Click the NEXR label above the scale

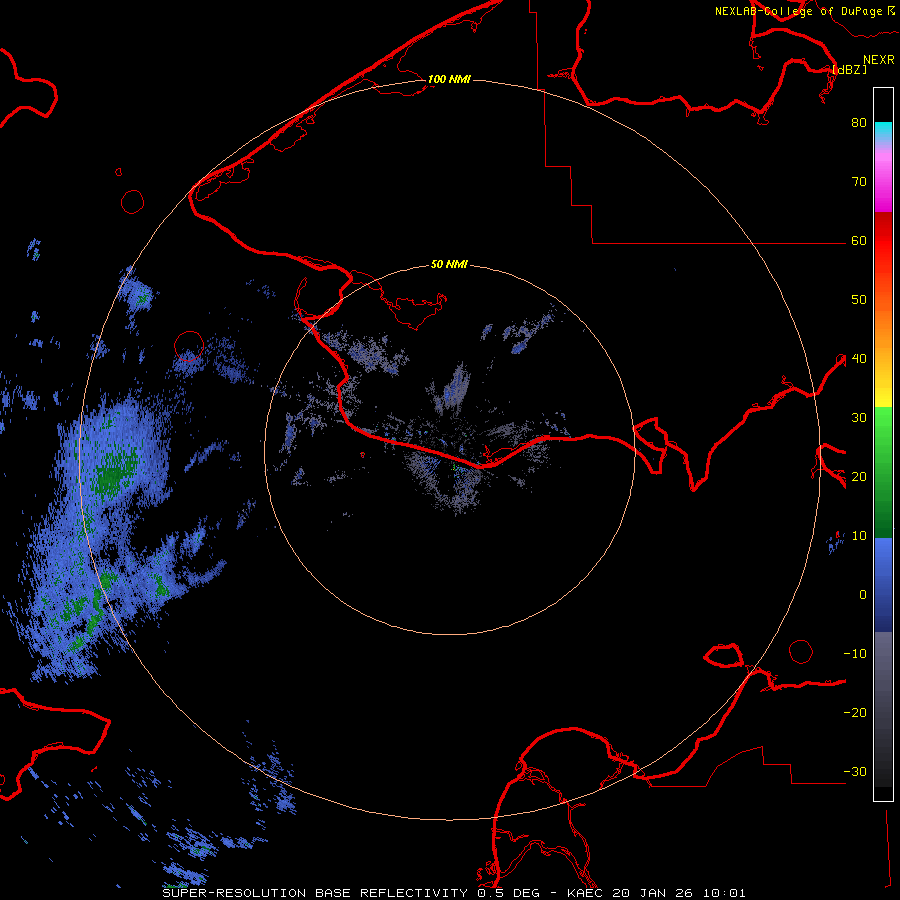point(879,60)
